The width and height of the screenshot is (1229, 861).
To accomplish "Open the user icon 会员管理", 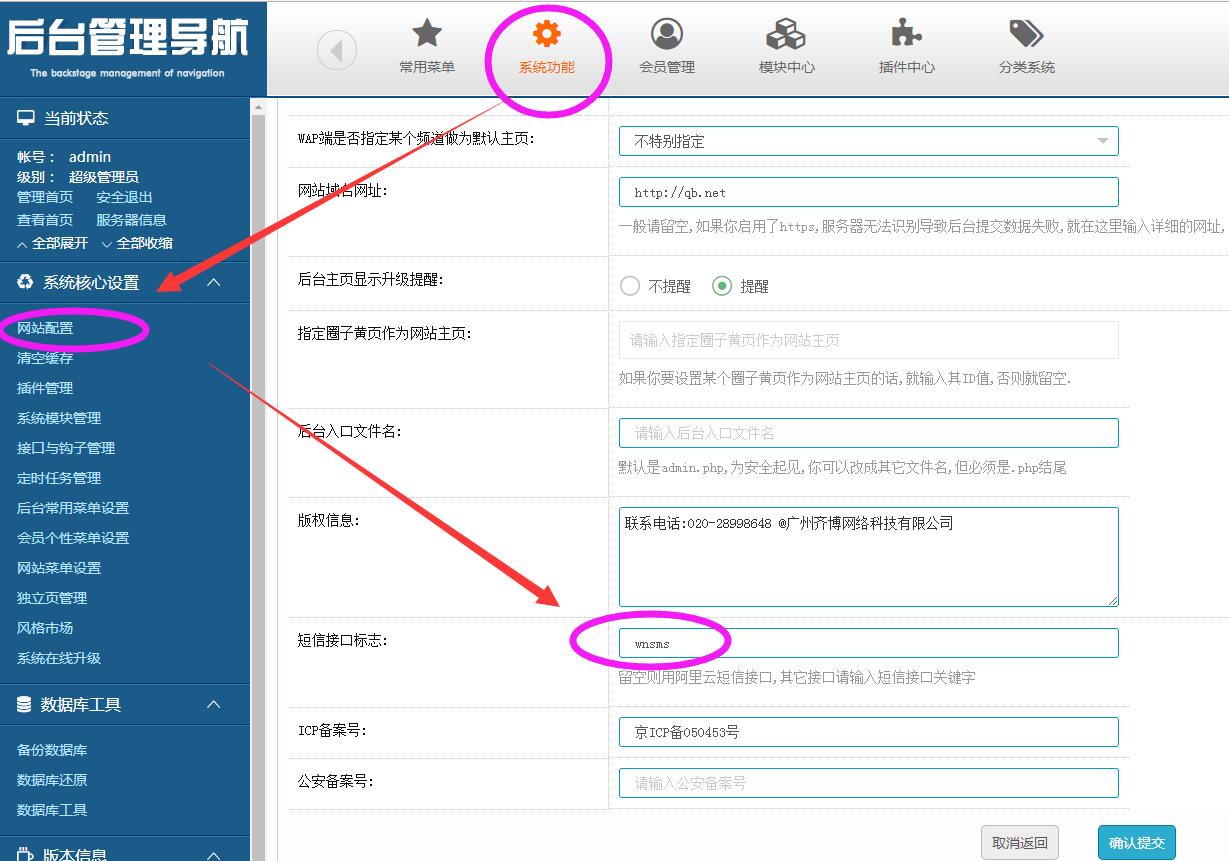I will tap(667, 34).
